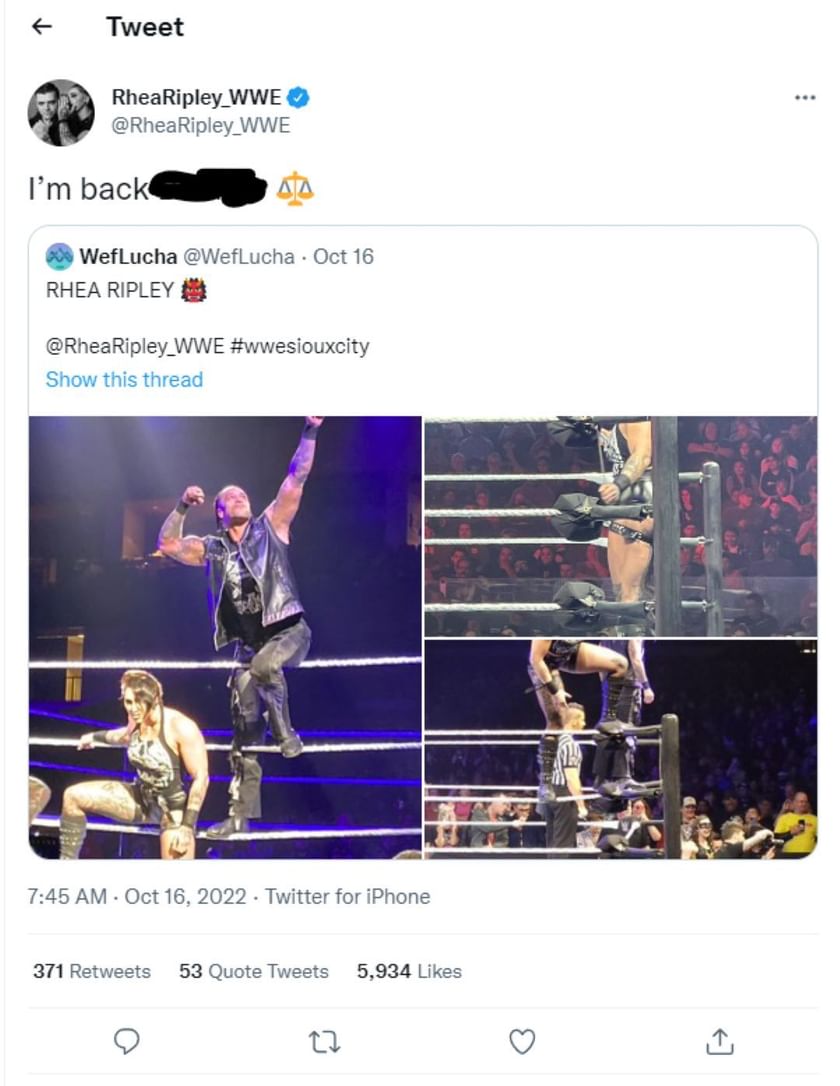Open the reply icon on this tweet
The height and width of the screenshot is (1086, 840).
(x=126, y=1043)
